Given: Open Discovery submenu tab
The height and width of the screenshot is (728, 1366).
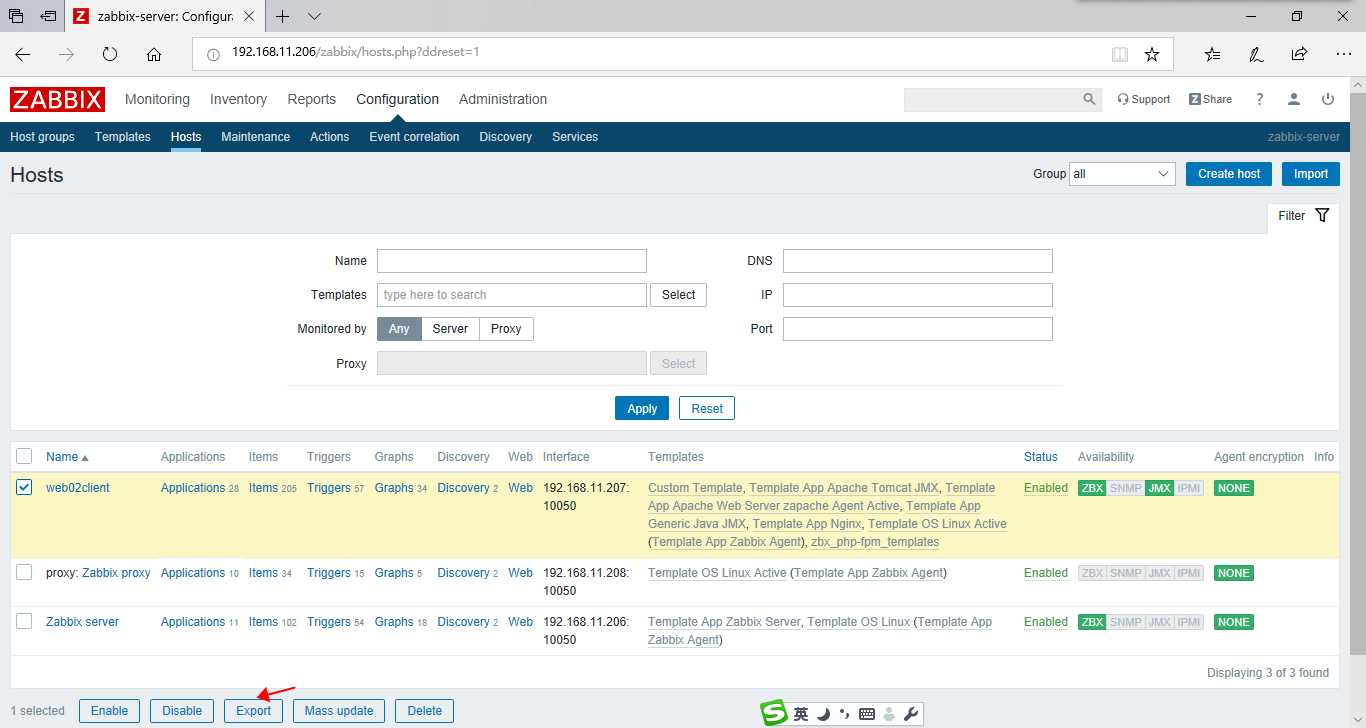Looking at the screenshot, I should point(505,137).
